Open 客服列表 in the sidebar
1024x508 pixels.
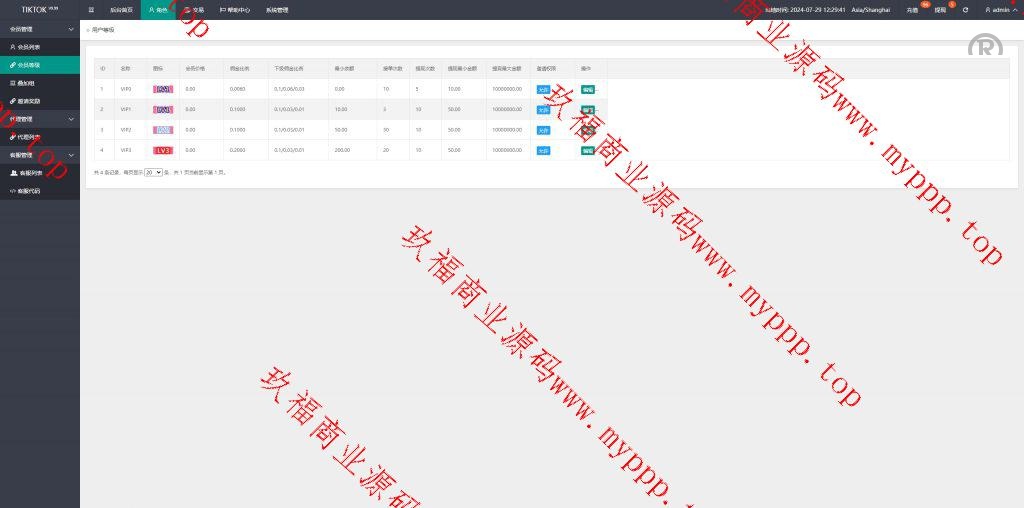(x=32, y=173)
